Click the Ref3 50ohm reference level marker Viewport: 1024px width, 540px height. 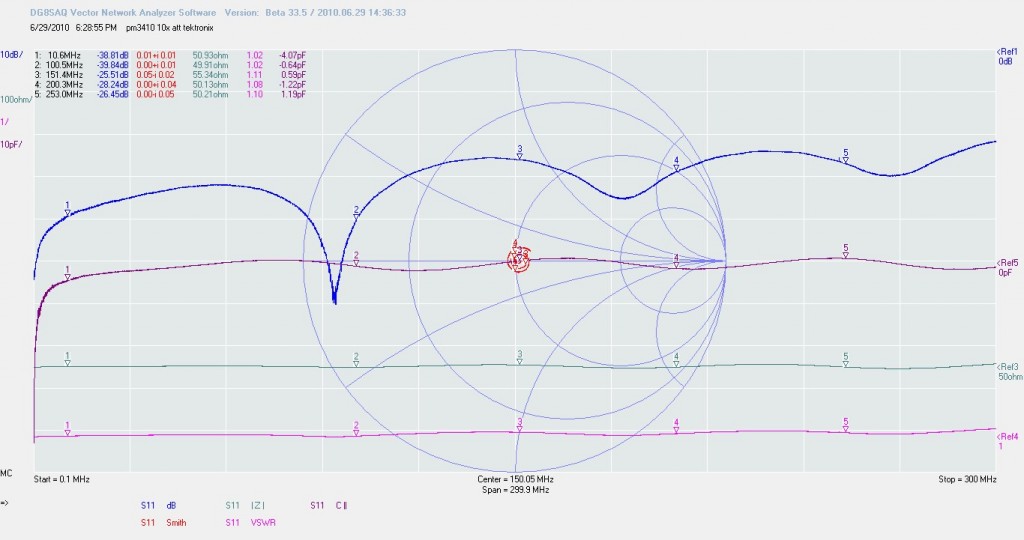(1006, 371)
